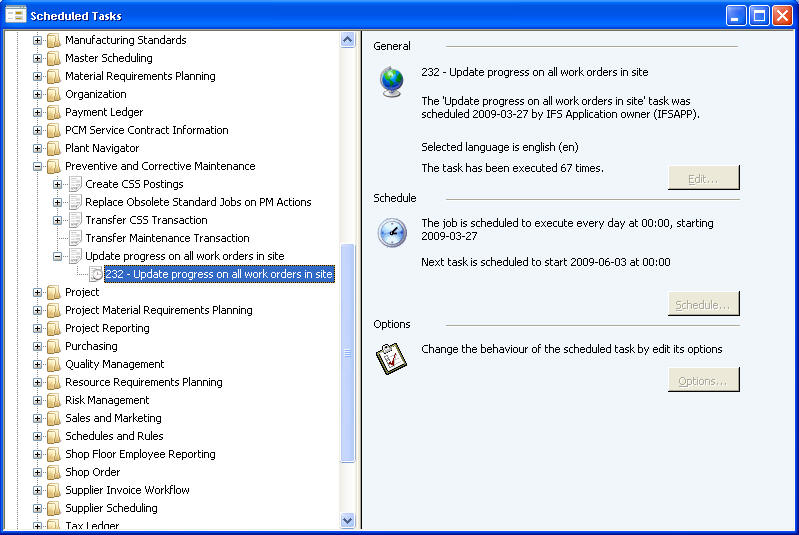Image resolution: width=799 pixels, height=535 pixels.
Task: Click text 'The task has been executed 67 times.'
Action: [512, 168]
